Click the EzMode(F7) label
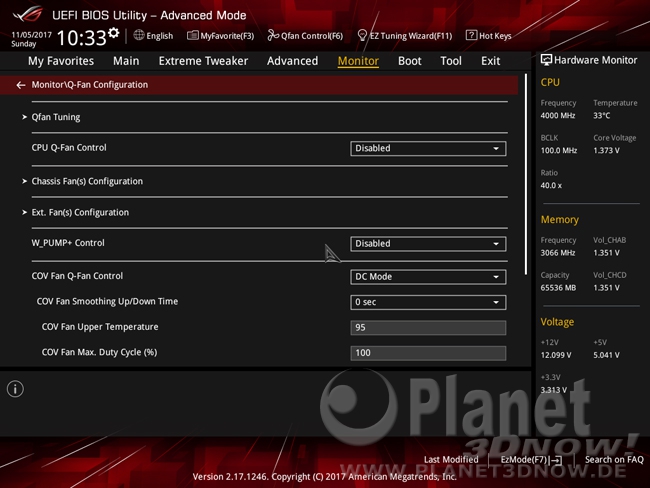 (524, 459)
